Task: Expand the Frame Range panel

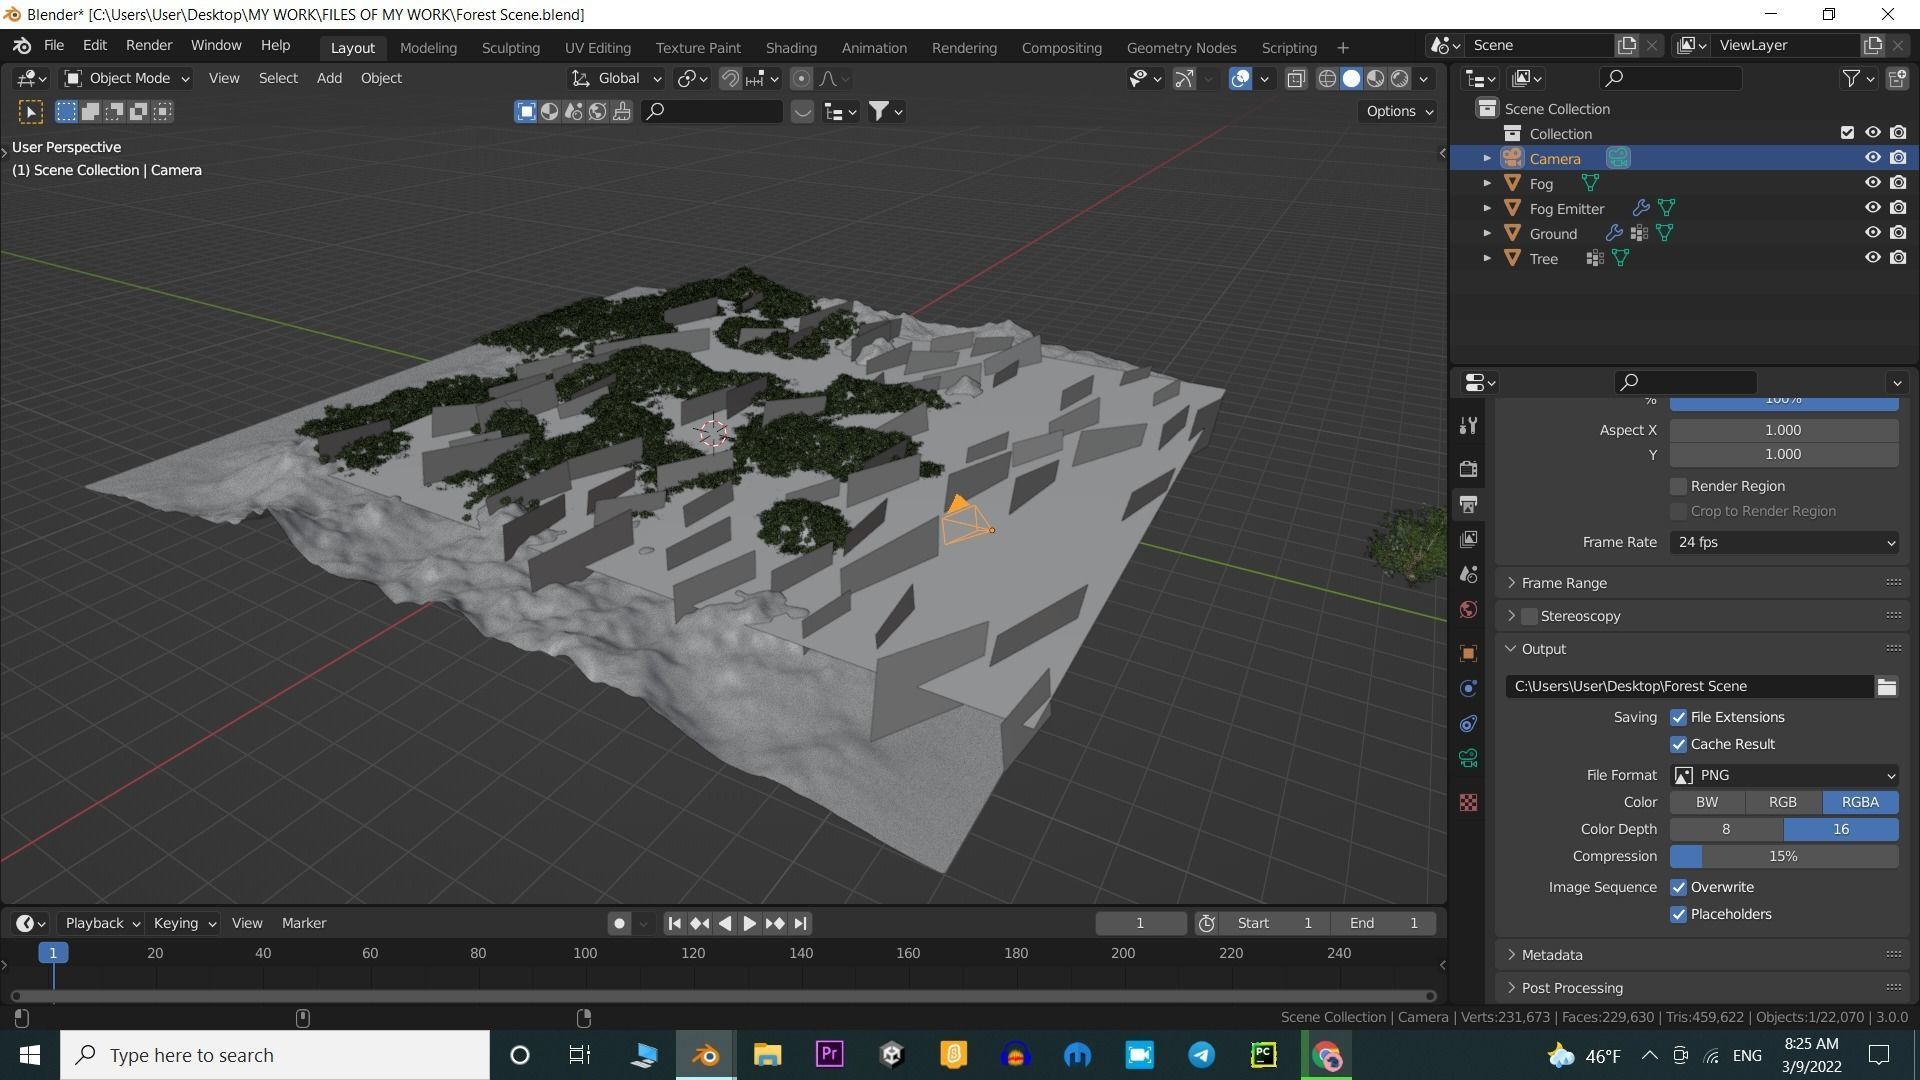Action: click(x=1563, y=583)
